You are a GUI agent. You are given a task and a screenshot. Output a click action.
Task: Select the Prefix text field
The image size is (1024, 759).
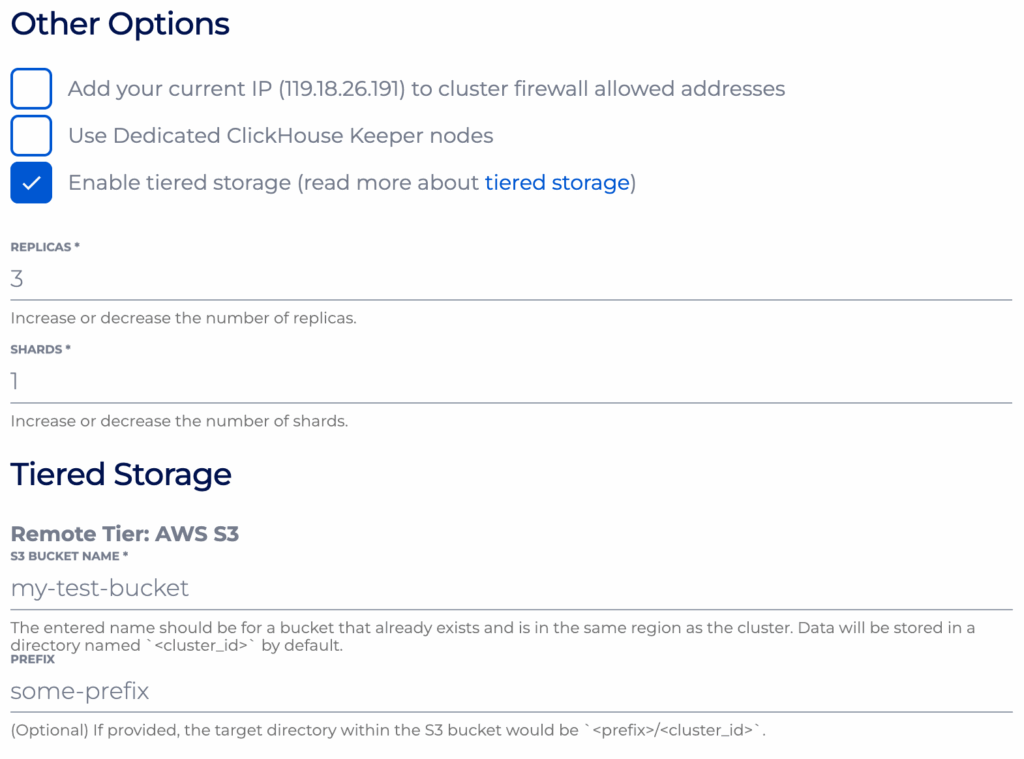tap(510, 691)
